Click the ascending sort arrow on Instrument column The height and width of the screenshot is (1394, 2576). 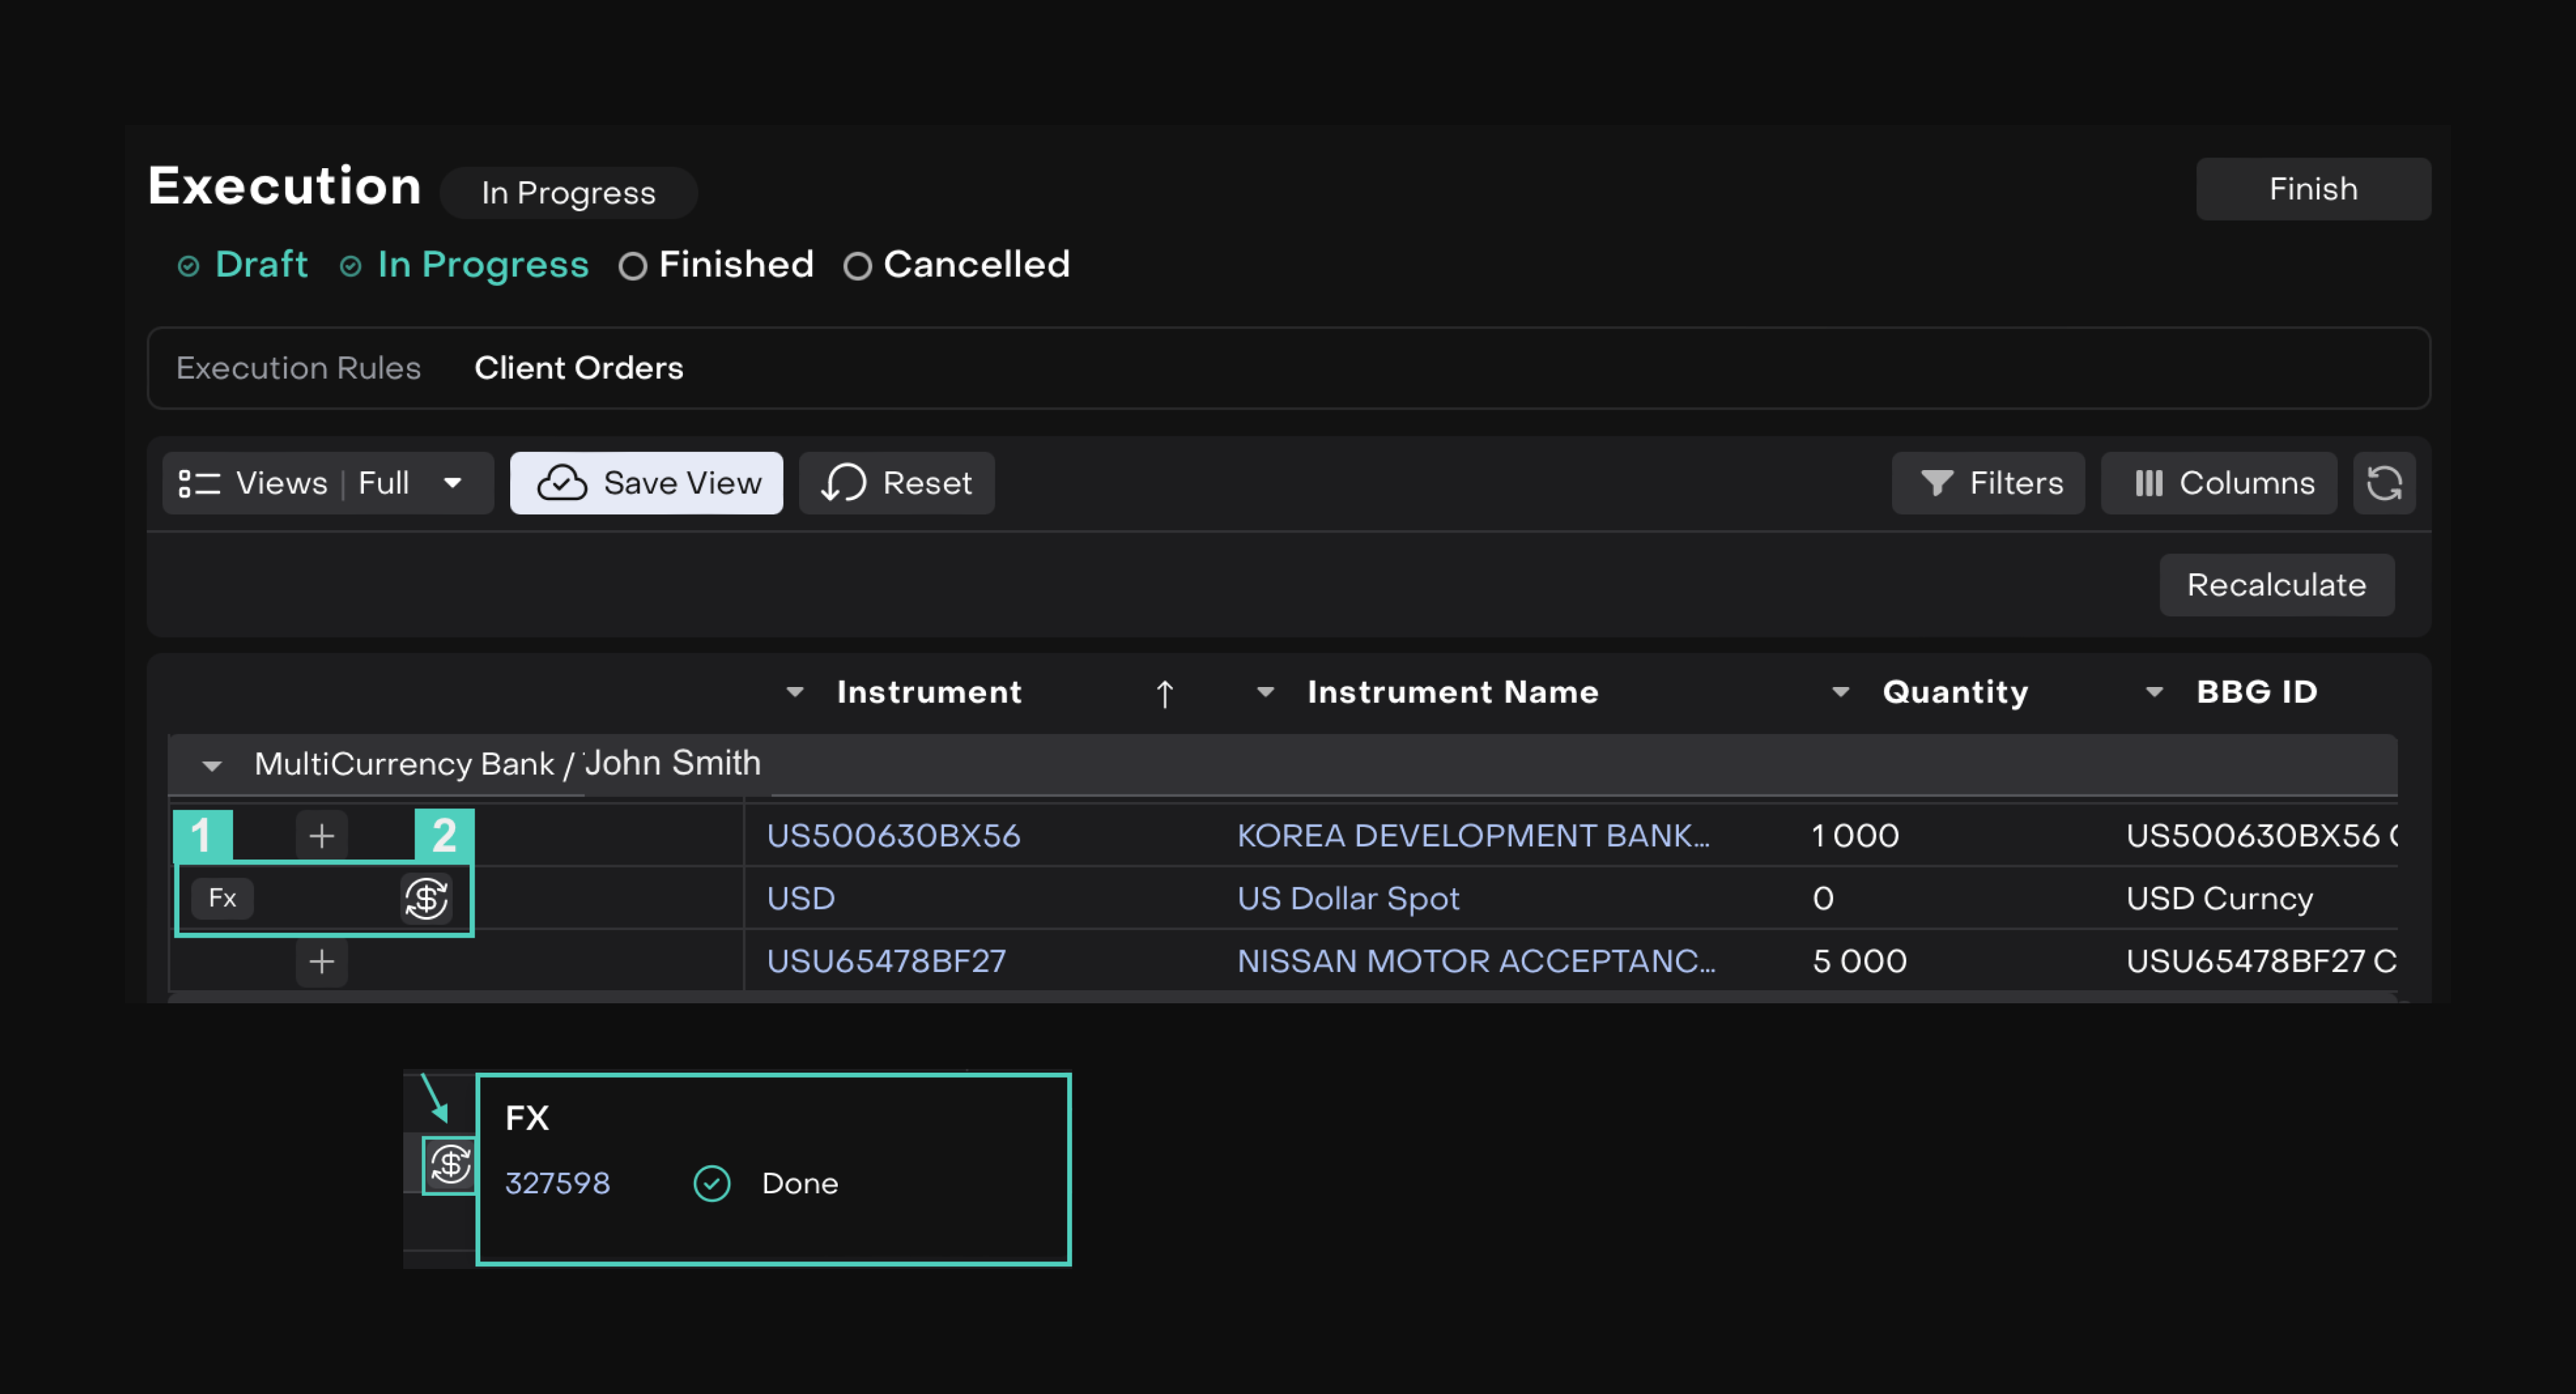click(x=1164, y=693)
